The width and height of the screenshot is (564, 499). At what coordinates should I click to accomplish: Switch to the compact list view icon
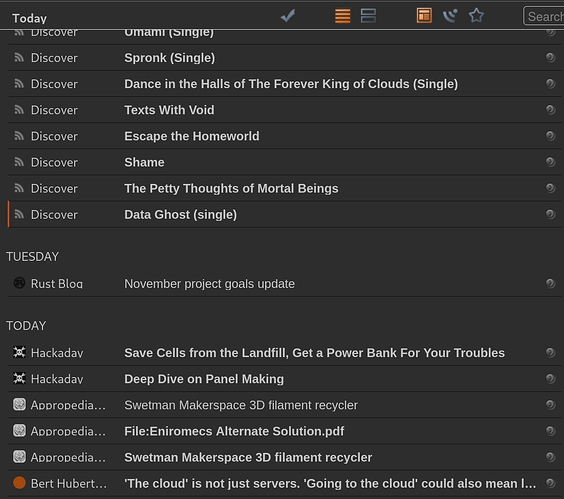(x=342, y=16)
